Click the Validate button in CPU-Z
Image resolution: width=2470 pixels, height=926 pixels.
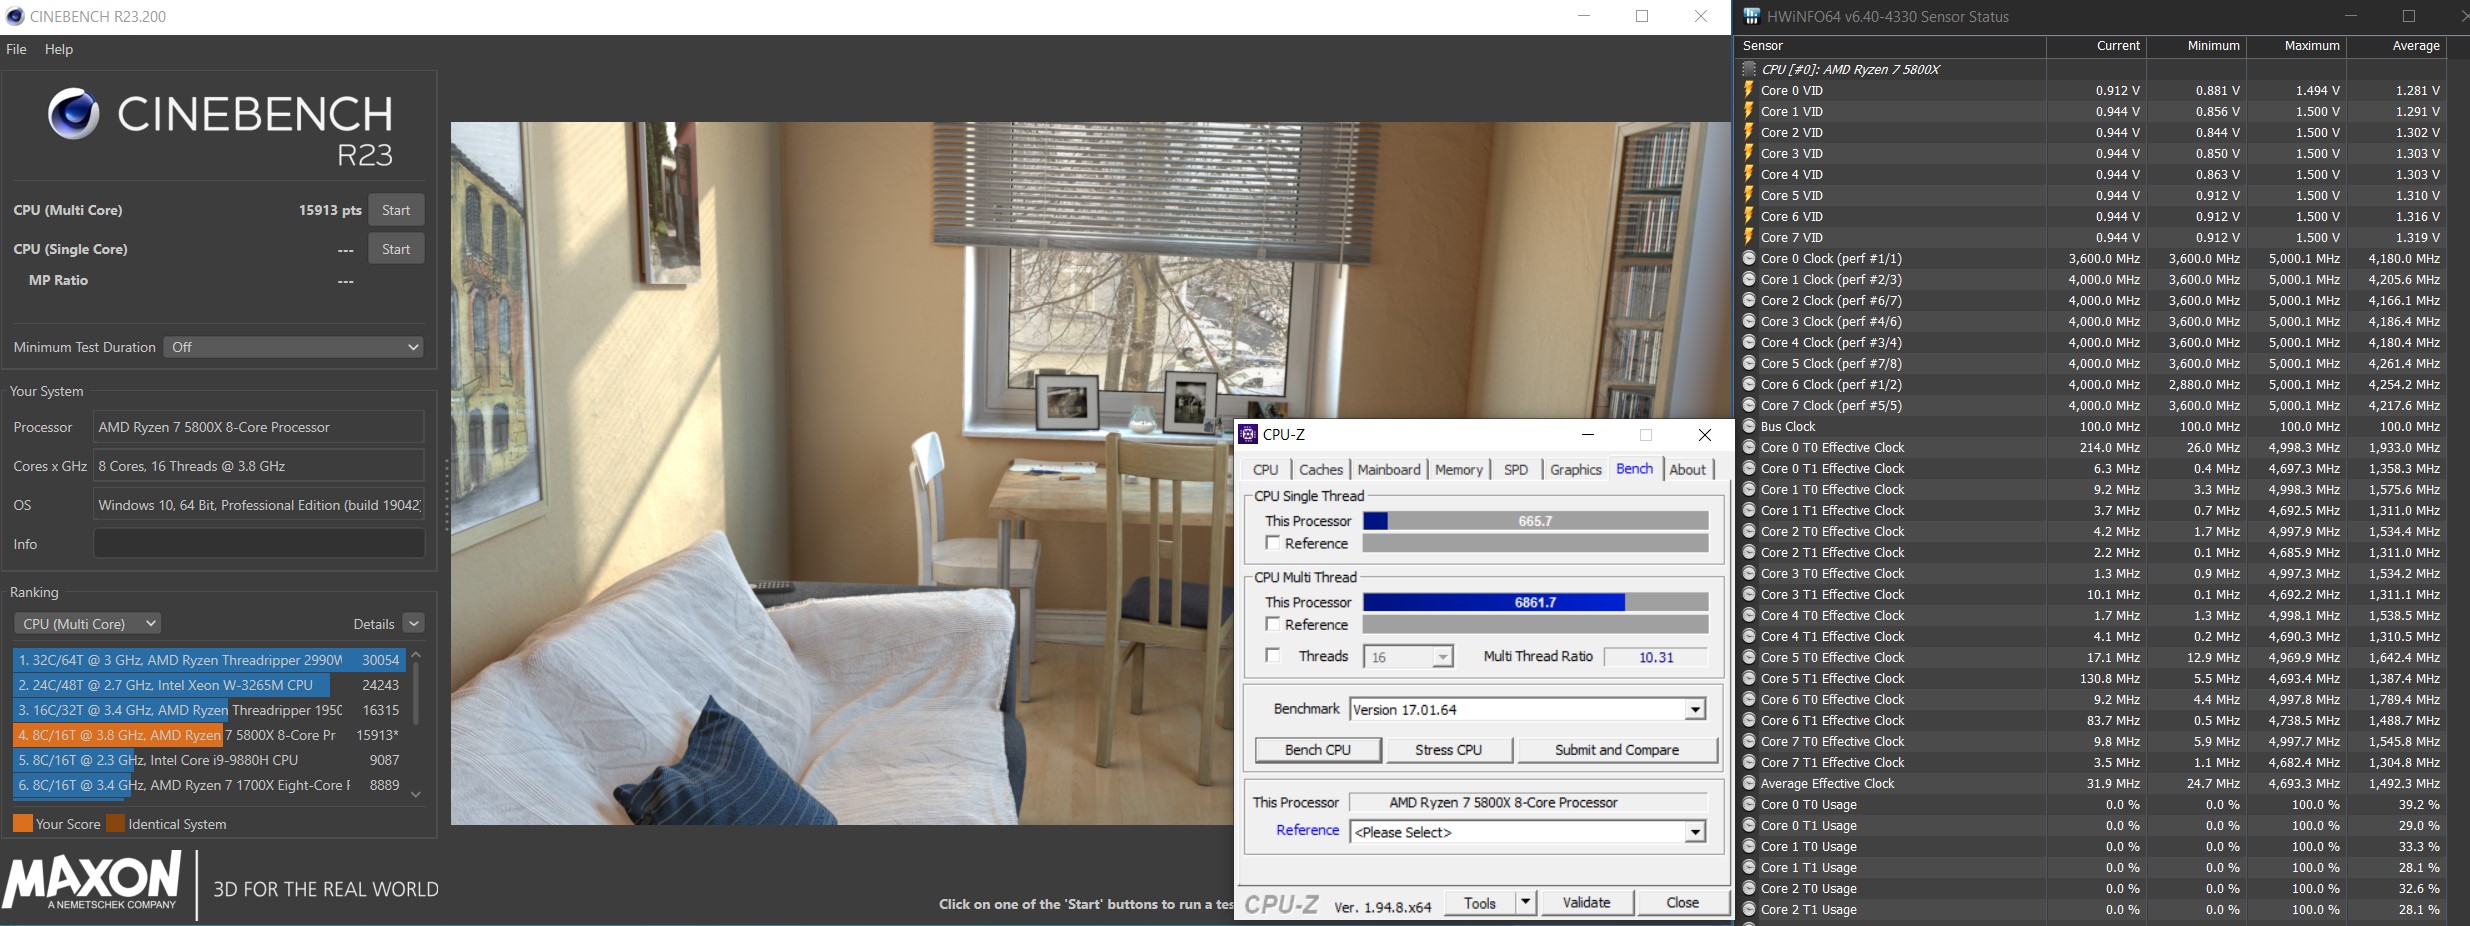click(x=1586, y=902)
